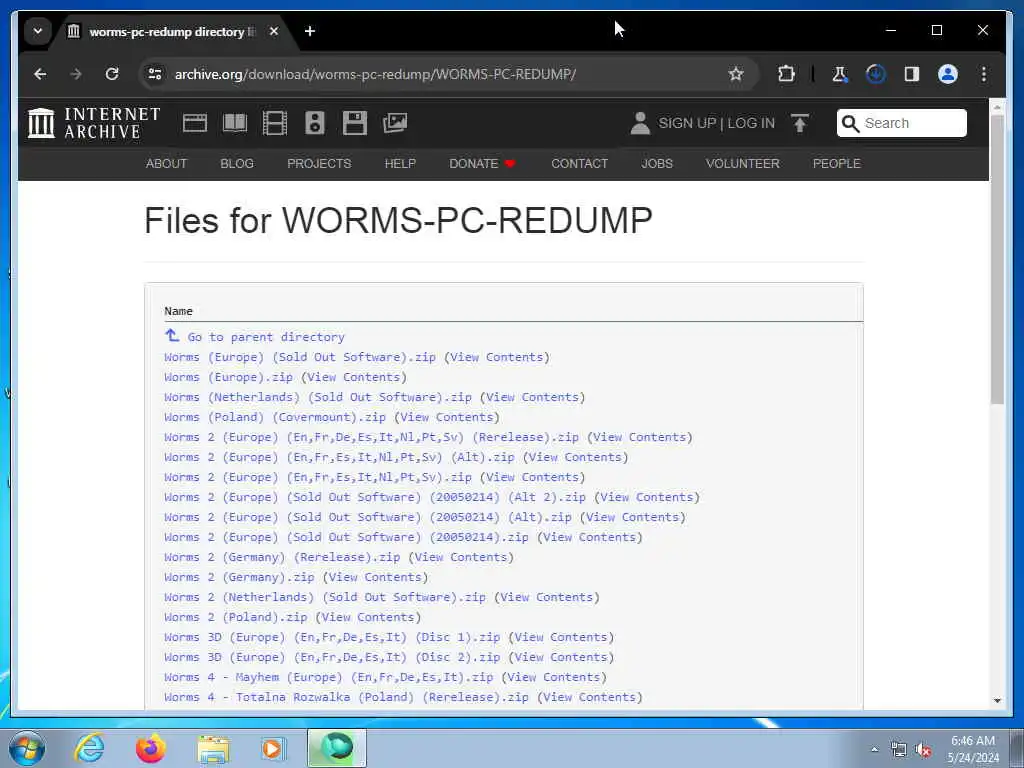Open the Extensions puzzle icon
This screenshot has height=768, width=1024.
tap(786, 74)
